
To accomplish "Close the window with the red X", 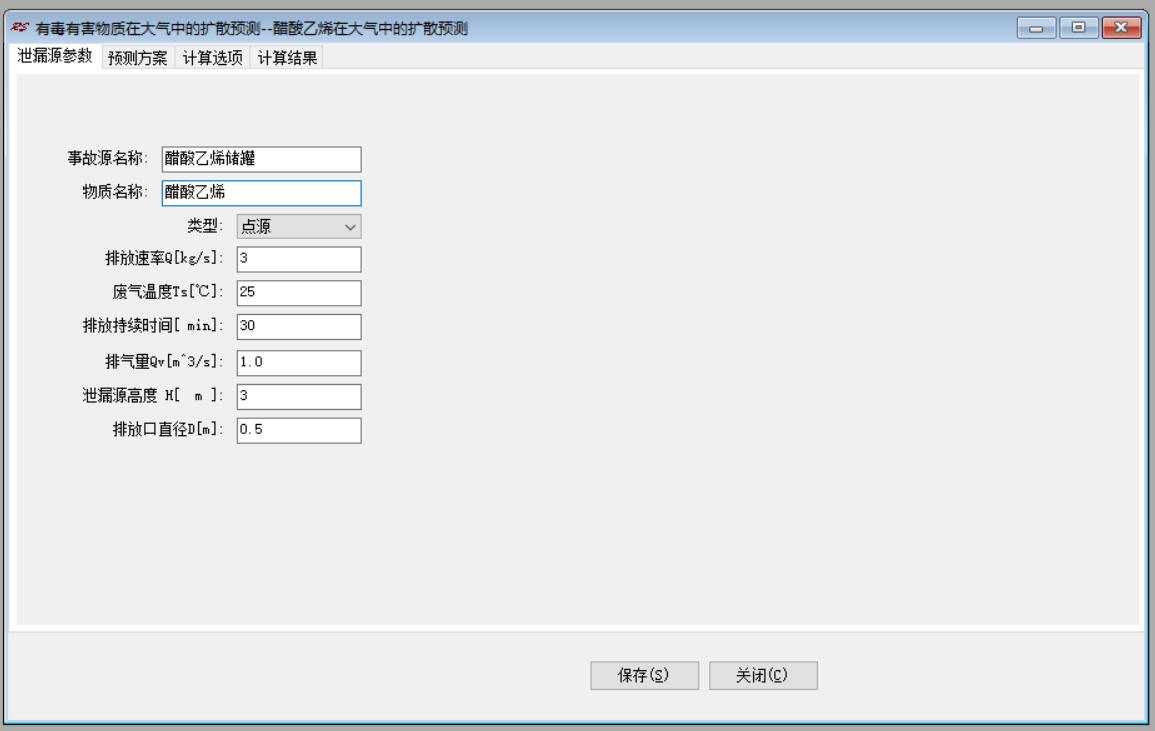I will click(1121, 28).
